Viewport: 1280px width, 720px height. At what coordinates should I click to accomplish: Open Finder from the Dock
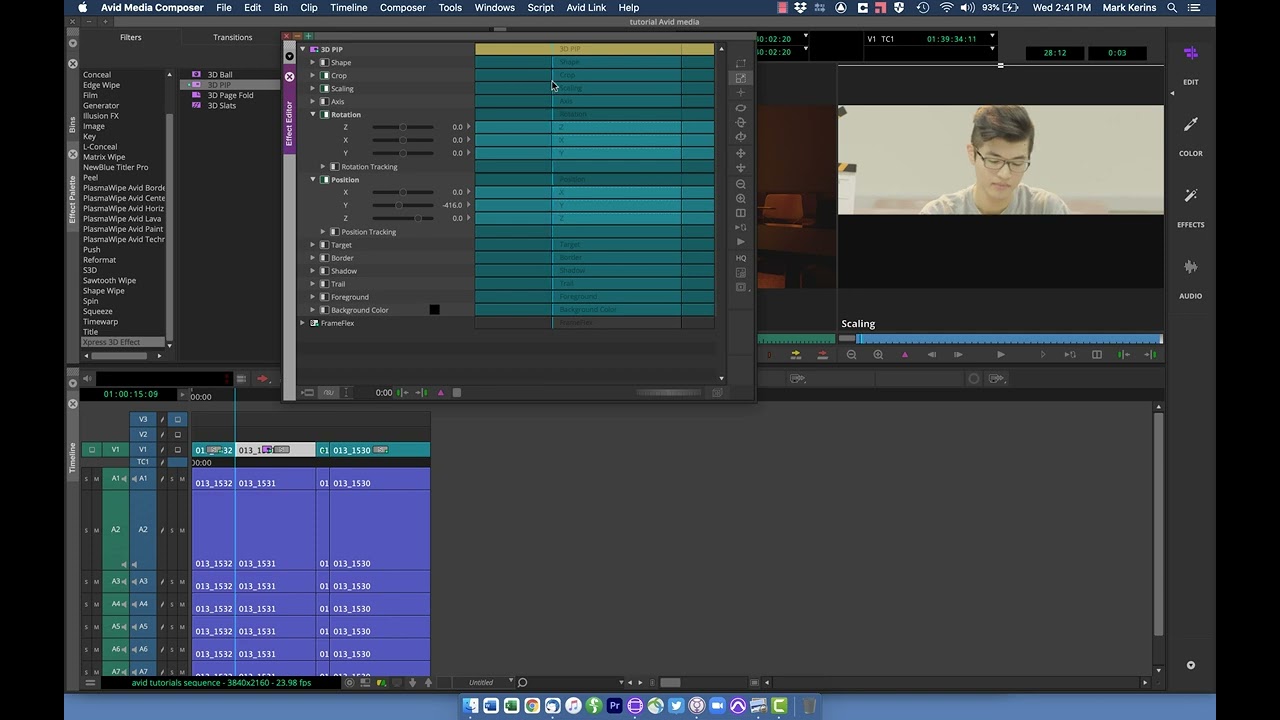[x=470, y=706]
